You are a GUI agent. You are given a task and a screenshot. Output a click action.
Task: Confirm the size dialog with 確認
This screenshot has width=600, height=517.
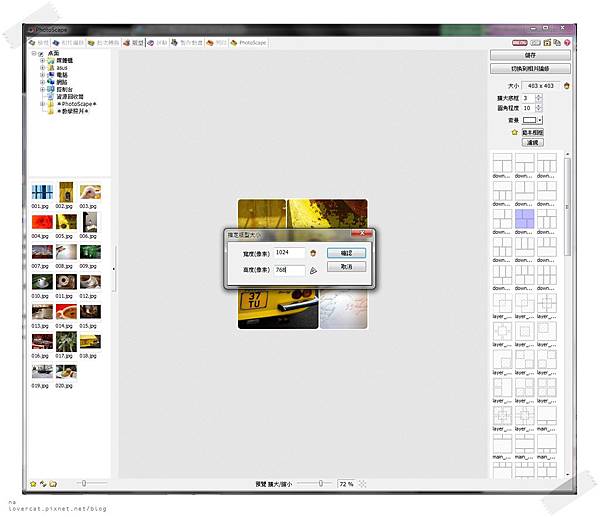point(346,253)
